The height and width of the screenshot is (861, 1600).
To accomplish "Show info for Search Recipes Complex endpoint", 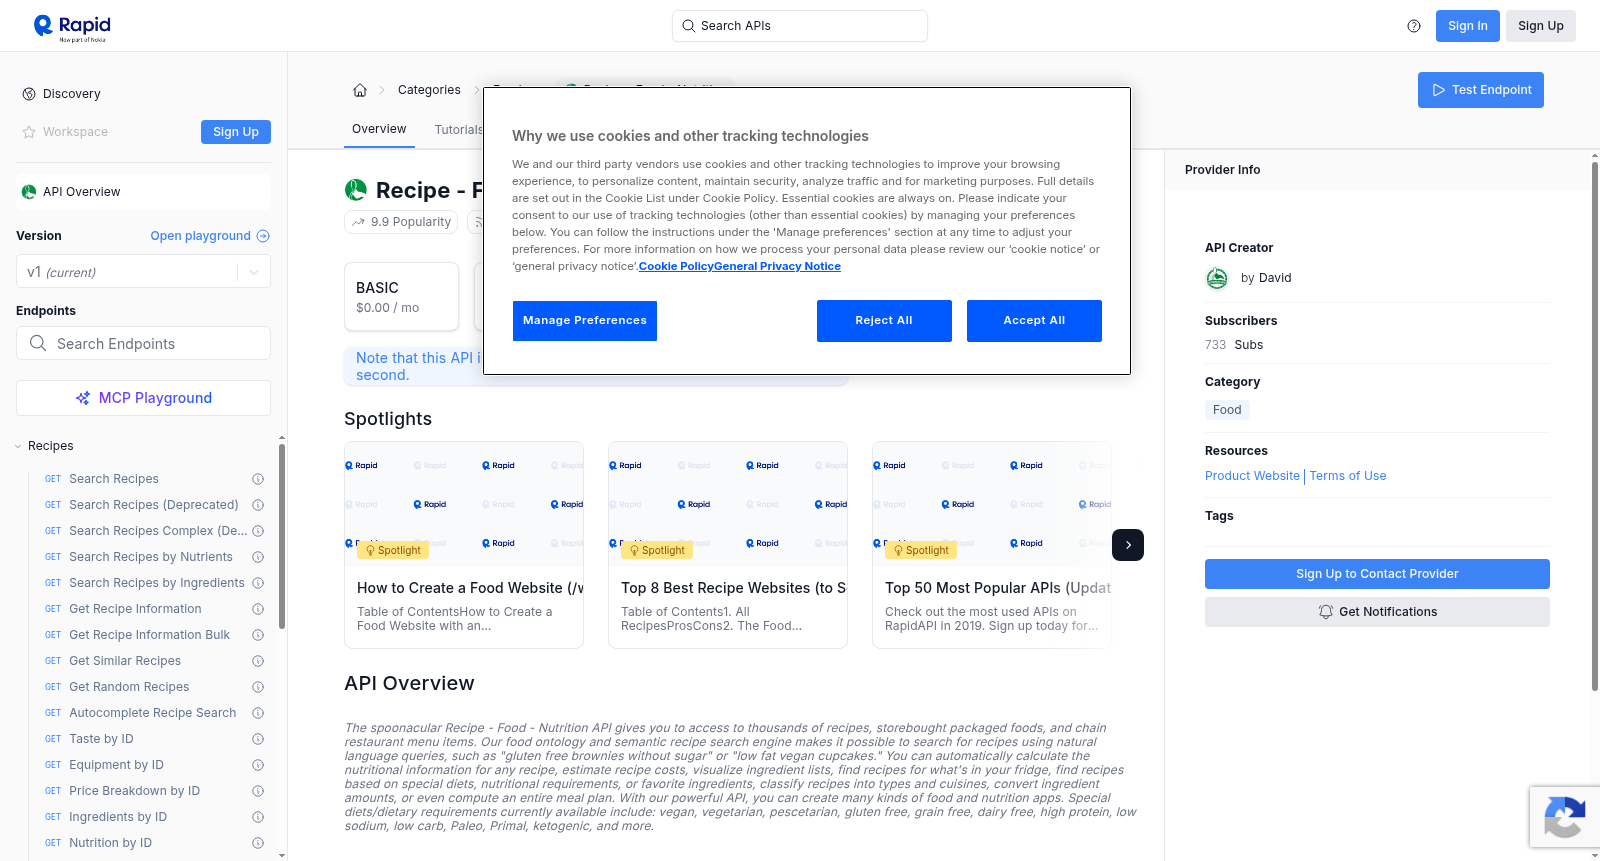I will (258, 531).
